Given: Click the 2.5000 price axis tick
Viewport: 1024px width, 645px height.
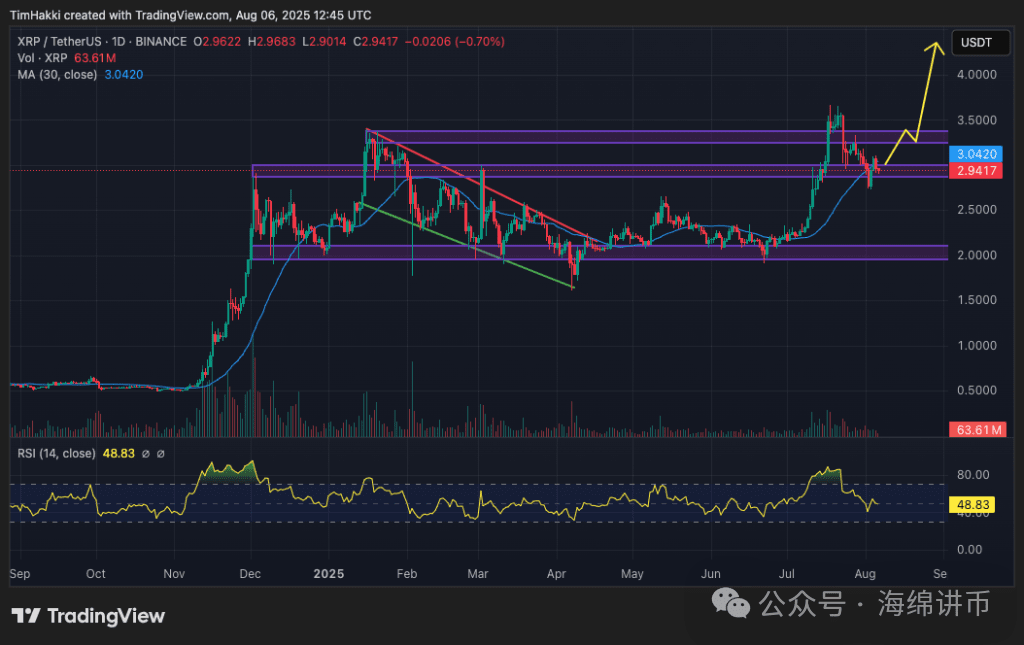Looking at the screenshot, I should click(976, 210).
